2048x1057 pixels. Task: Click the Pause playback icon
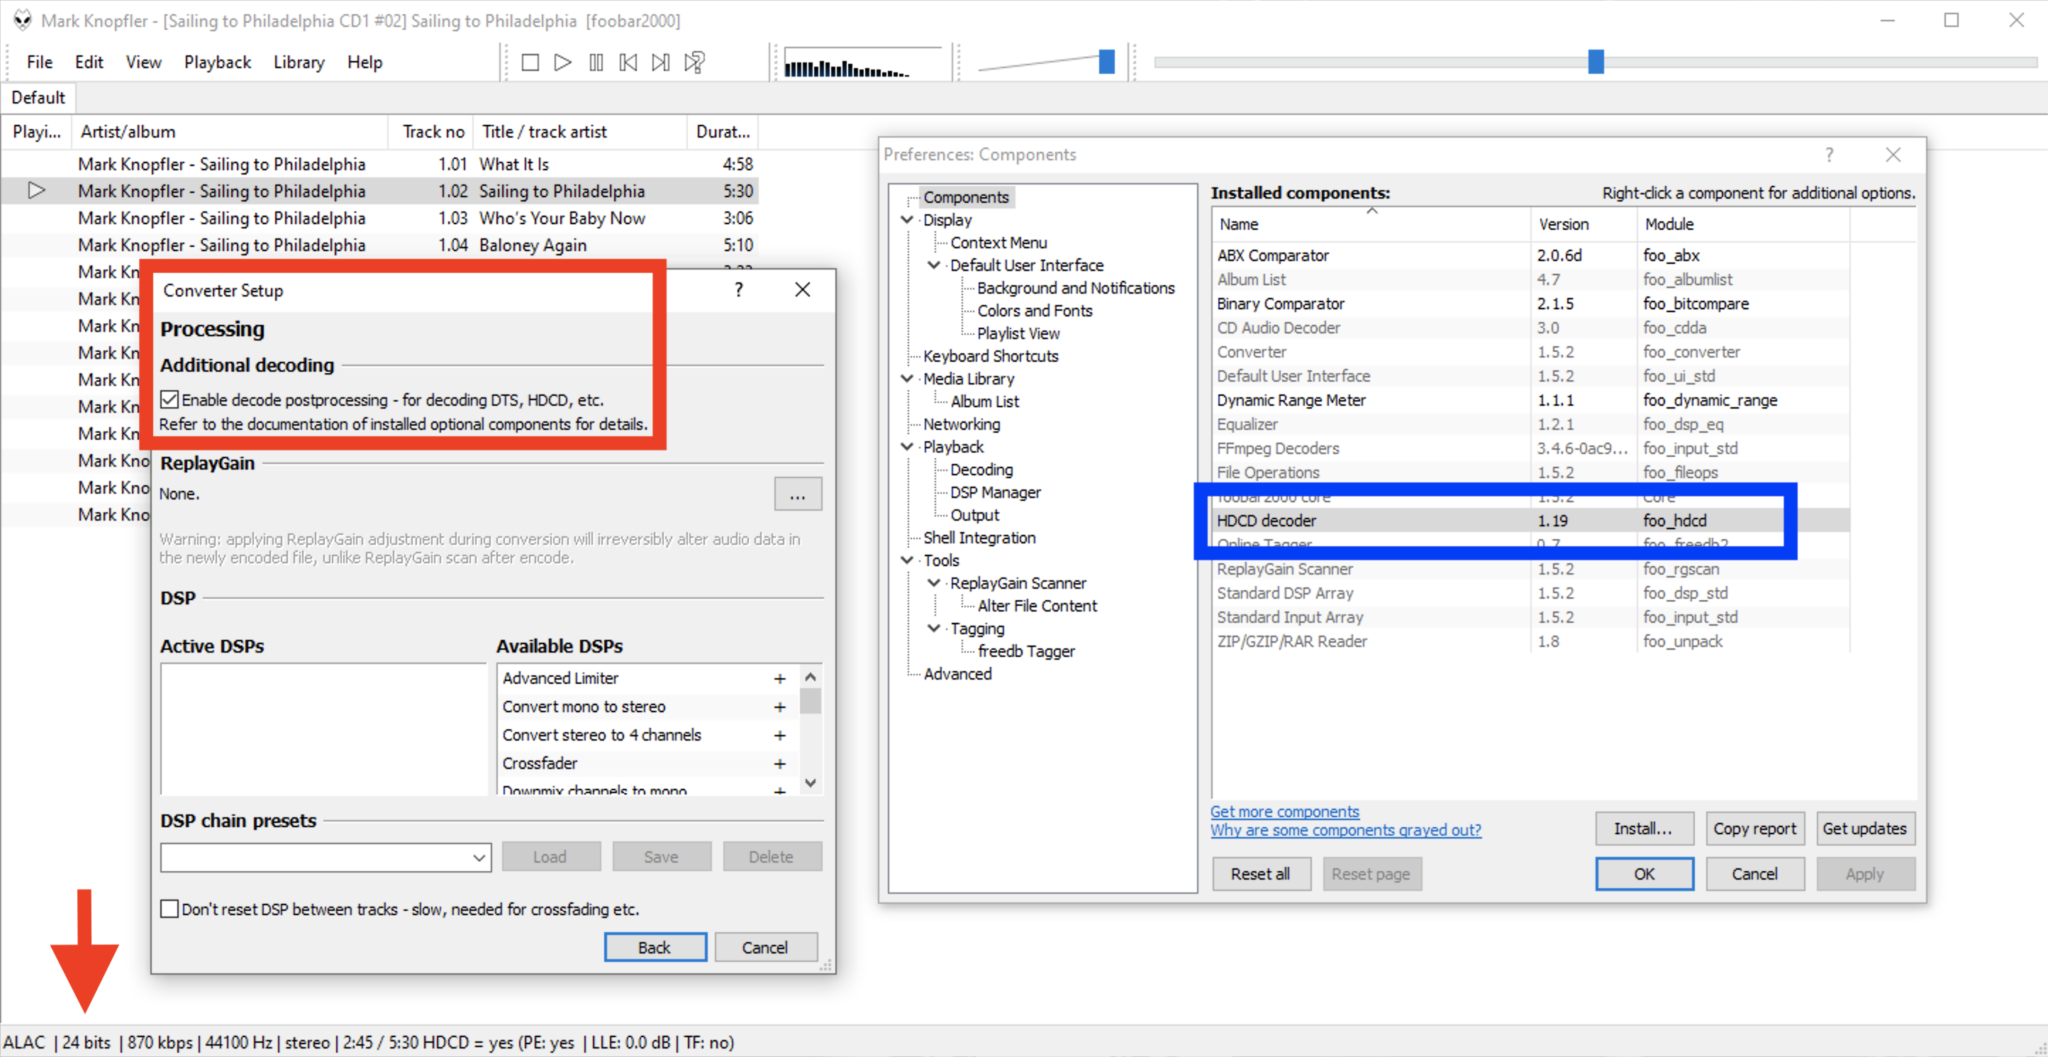point(596,63)
